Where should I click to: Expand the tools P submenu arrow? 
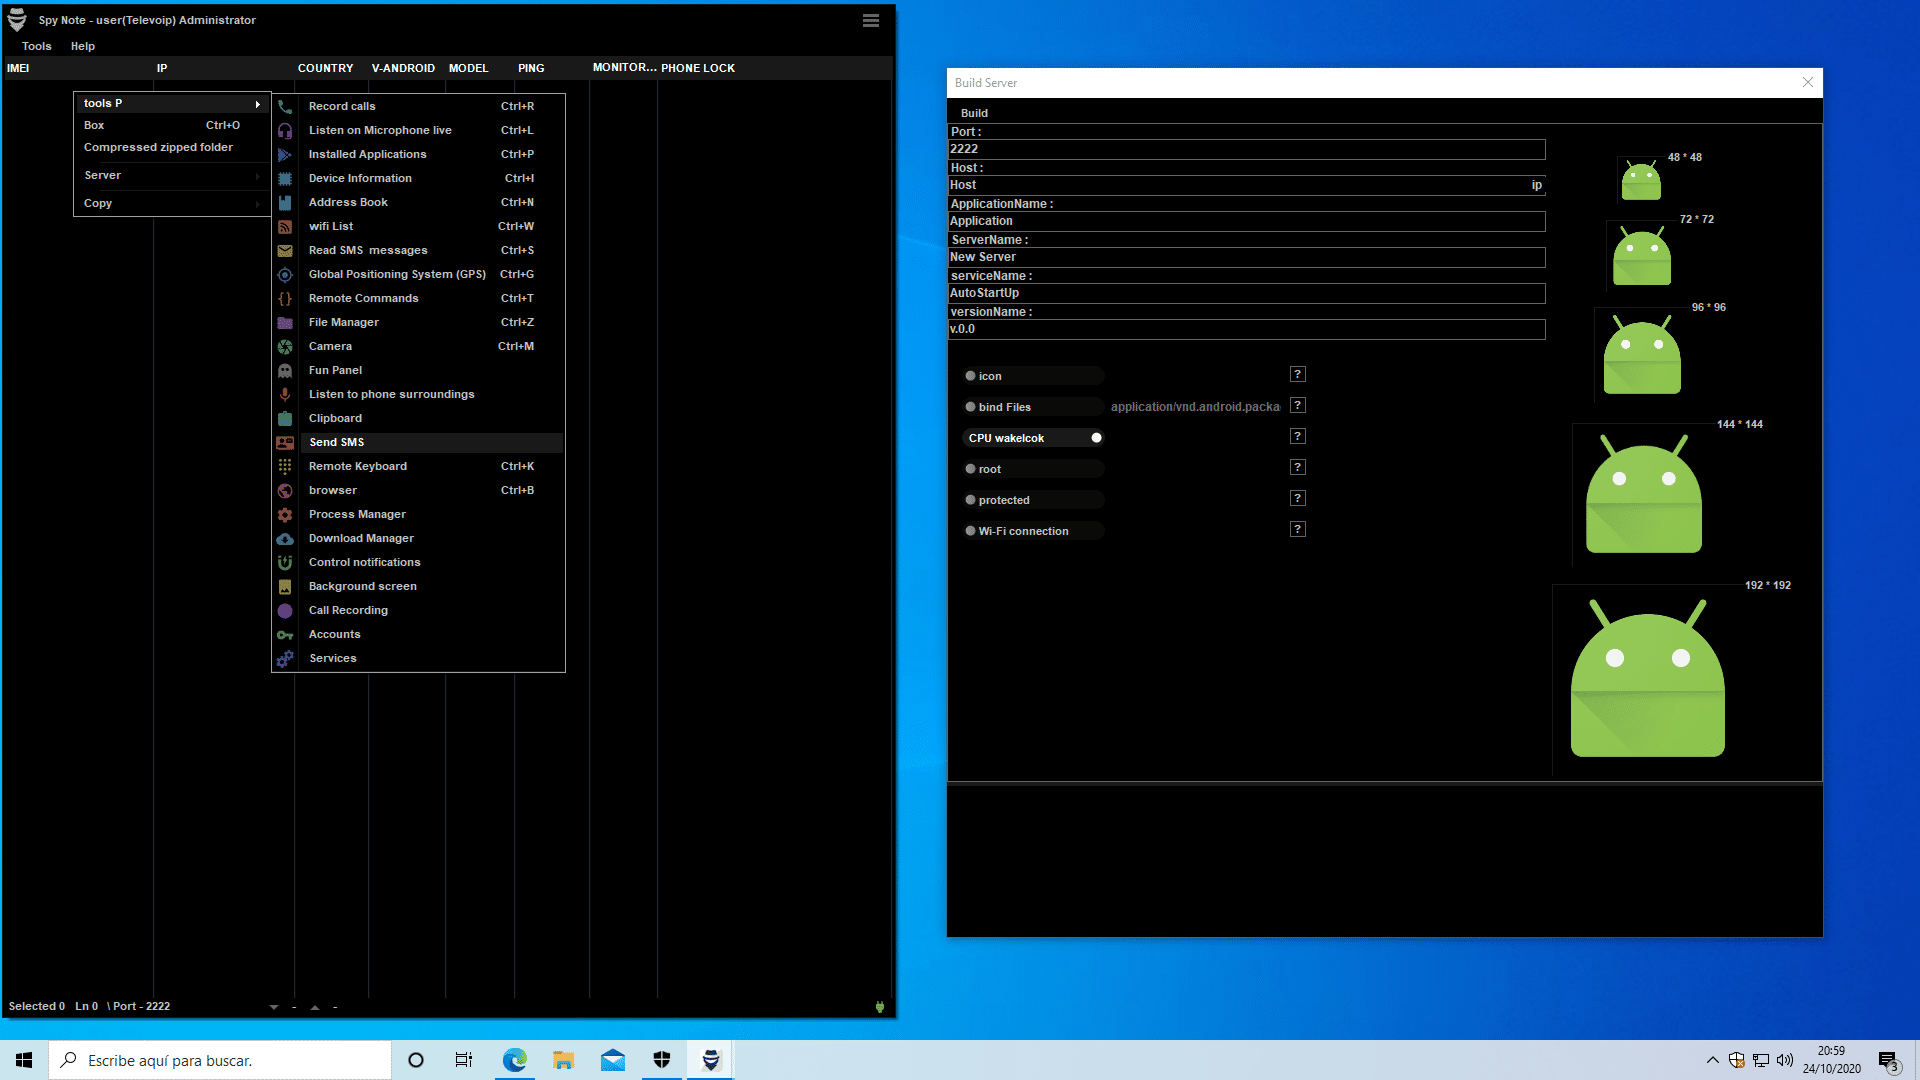point(257,104)
